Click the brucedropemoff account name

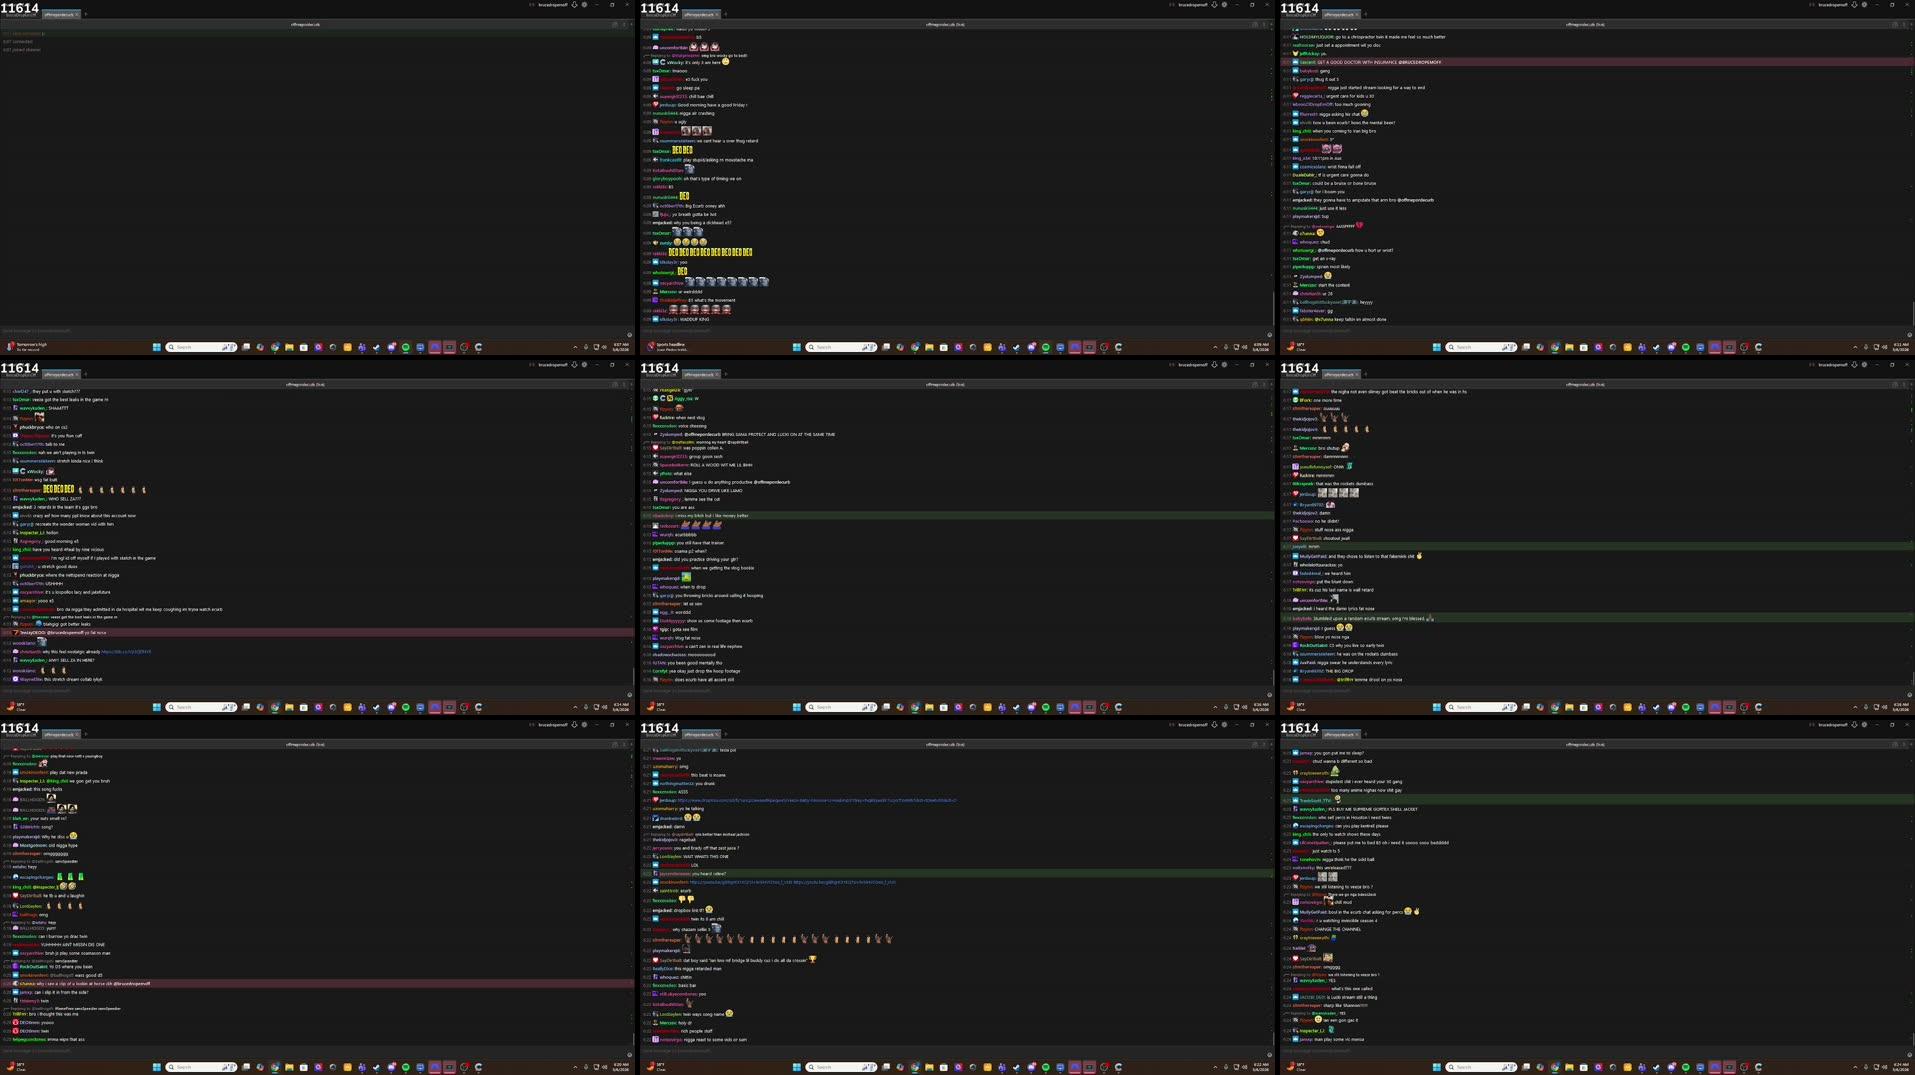pos(555,5)
